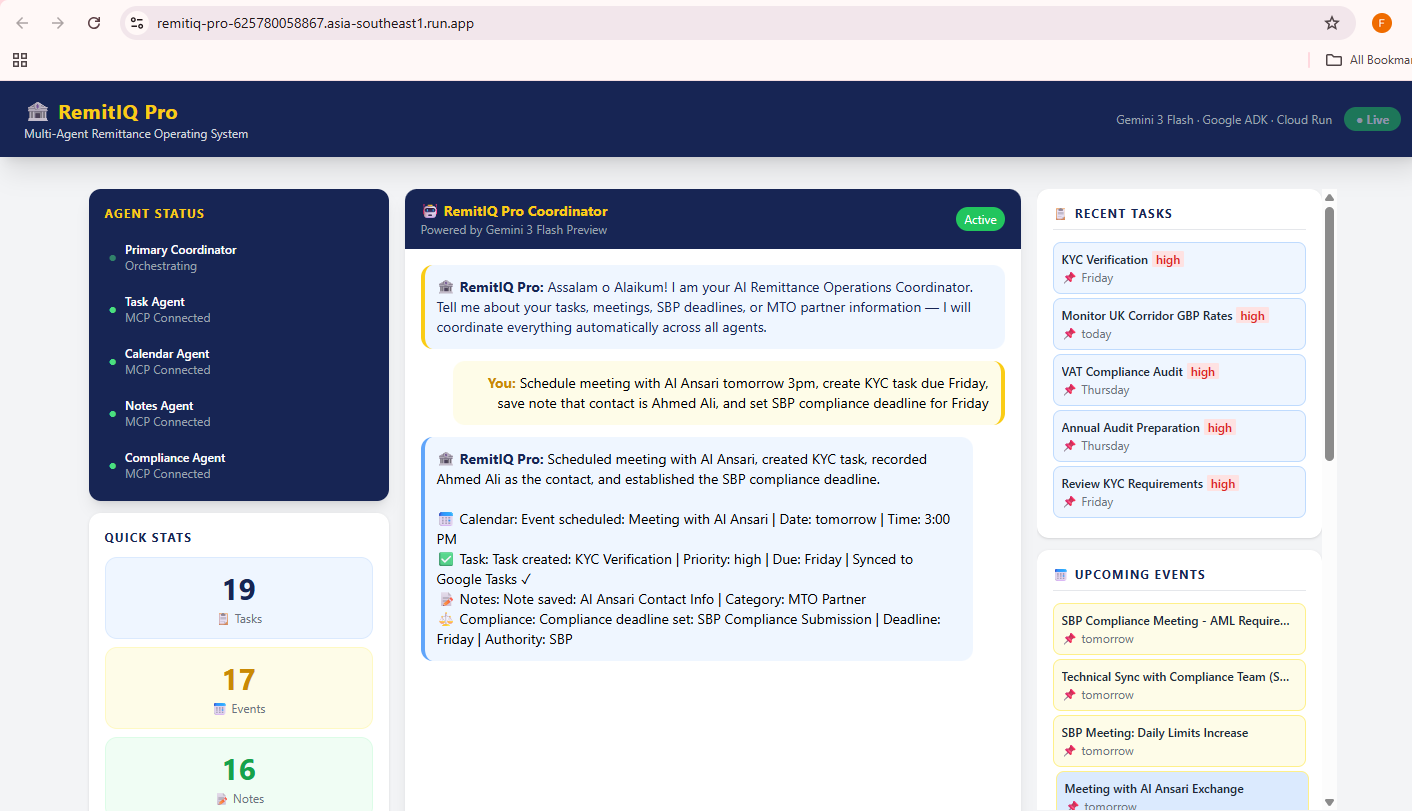1412x811 pixels.
Task: Open the SBP Compliance Meeting - AML event
Action: coord(1179,629)
